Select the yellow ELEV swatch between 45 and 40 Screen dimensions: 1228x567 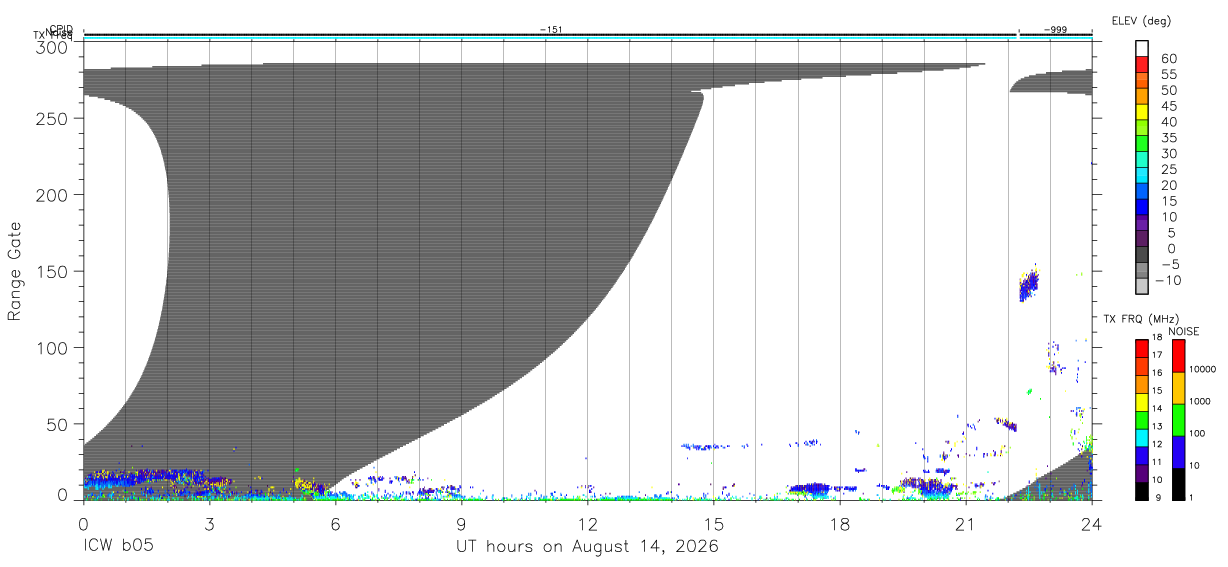pyautogui.click(x=1142, y=113)
